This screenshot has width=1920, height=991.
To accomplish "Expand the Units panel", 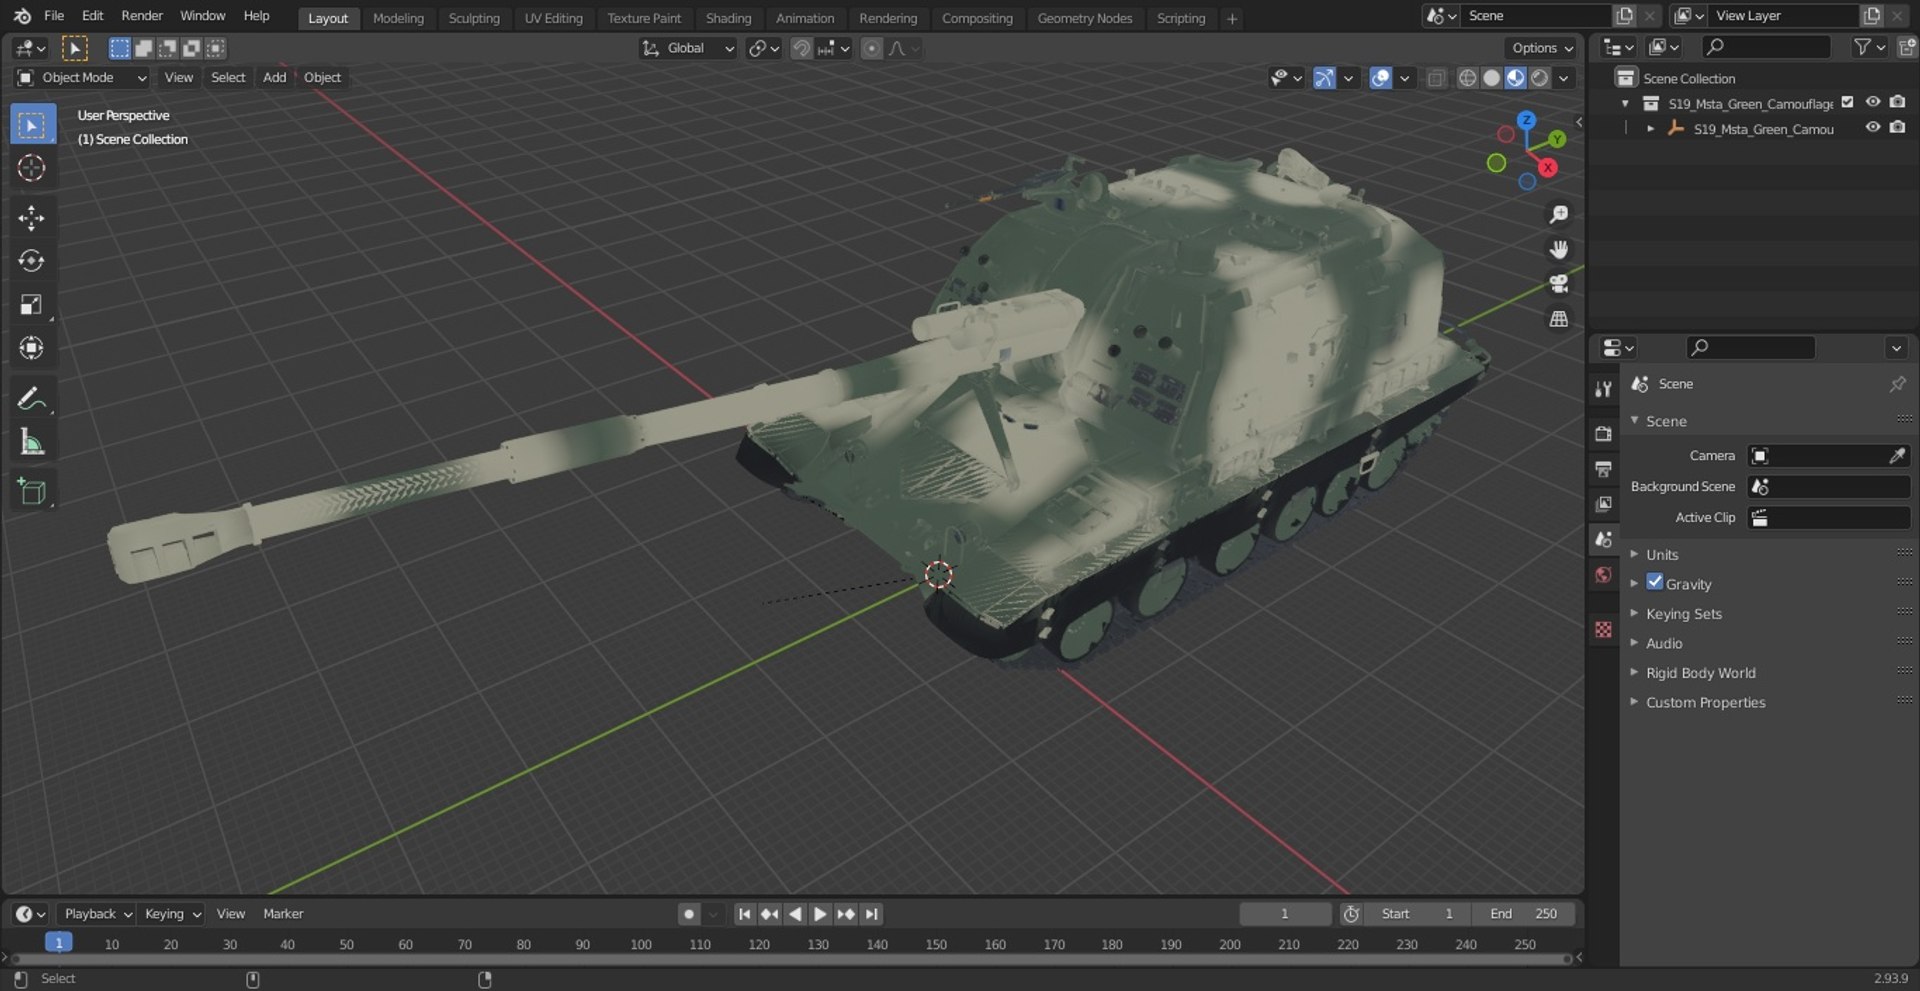I will [1661, 554].
